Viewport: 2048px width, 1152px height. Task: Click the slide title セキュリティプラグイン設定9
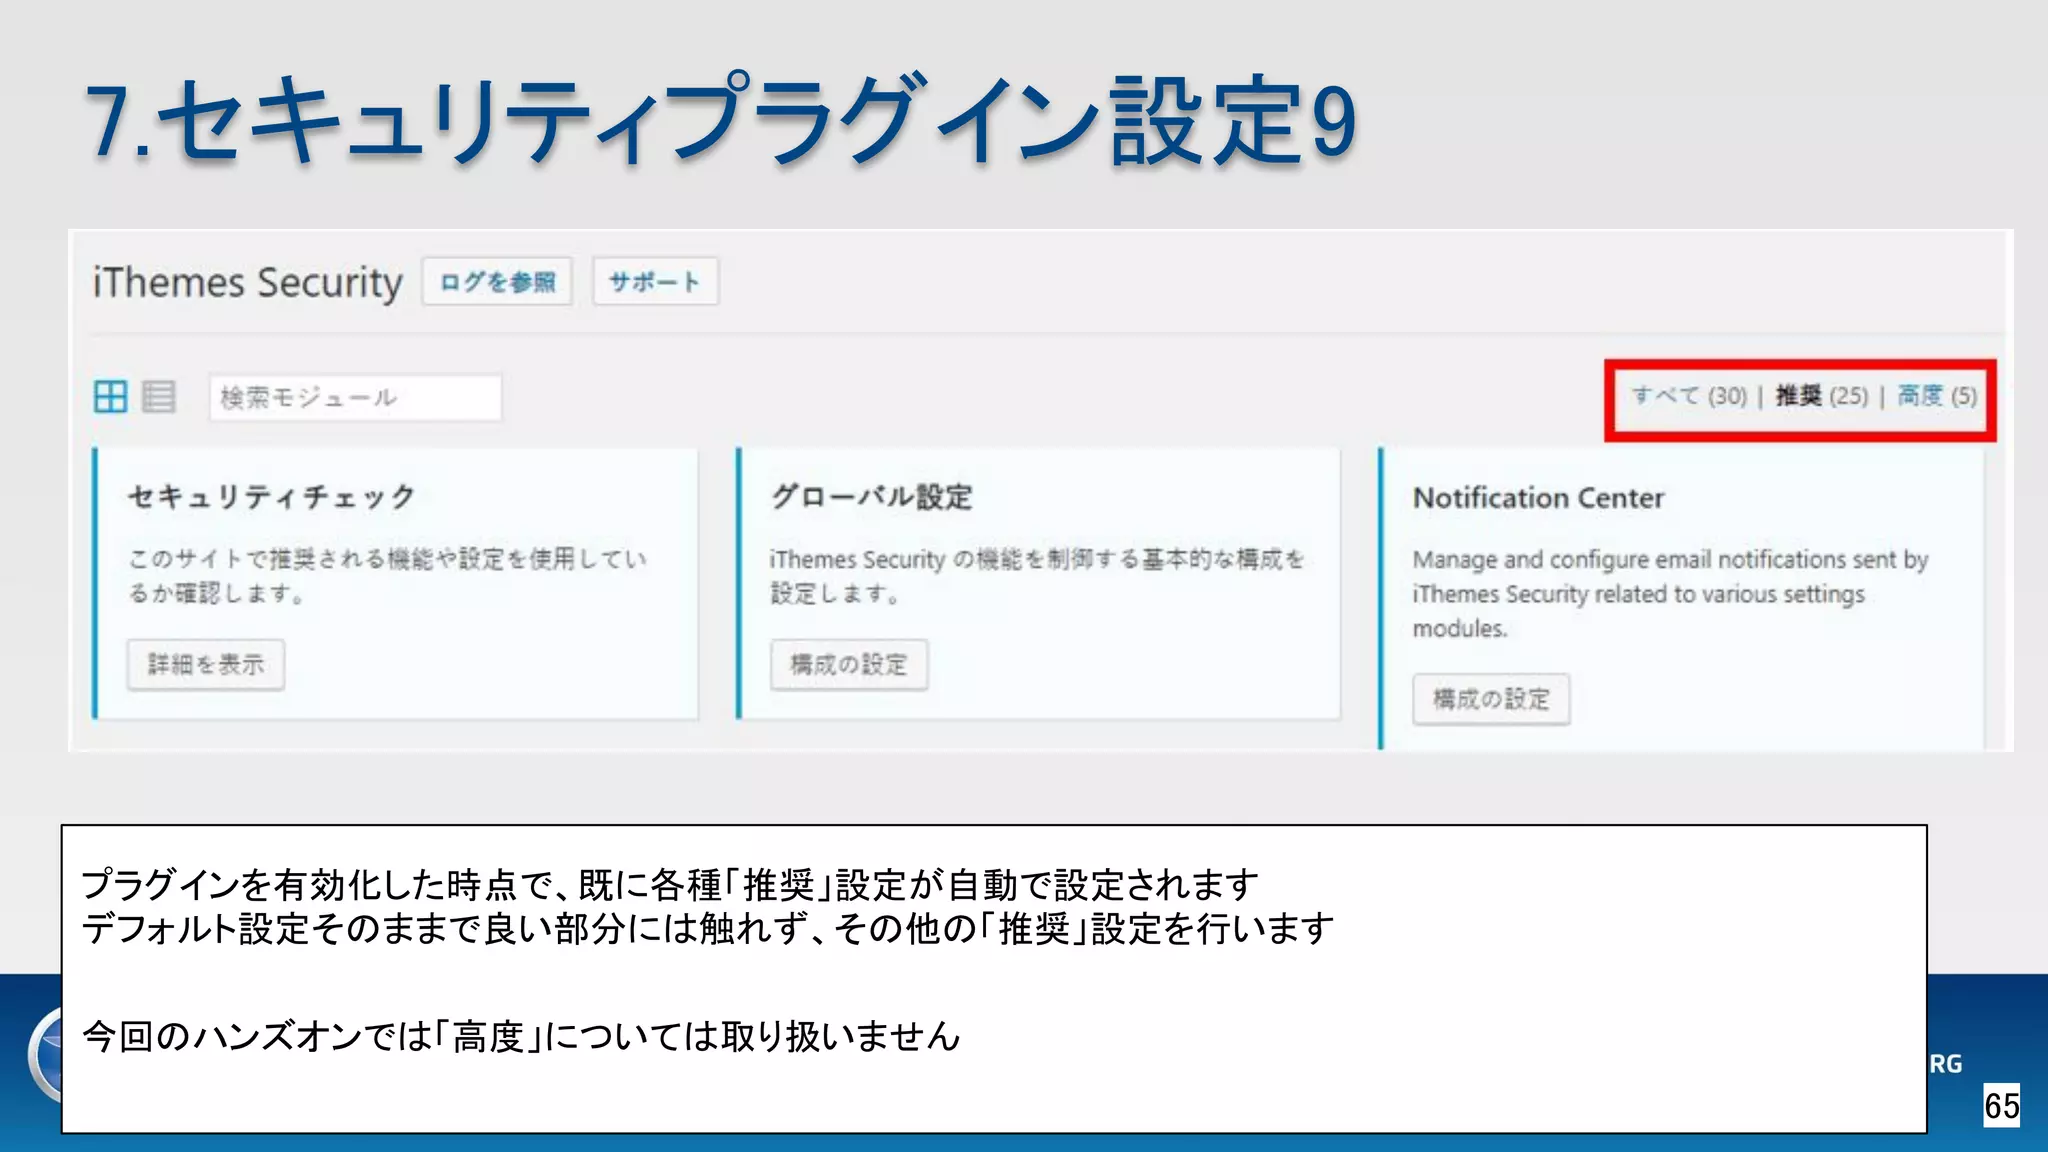(x=720, y=122)
